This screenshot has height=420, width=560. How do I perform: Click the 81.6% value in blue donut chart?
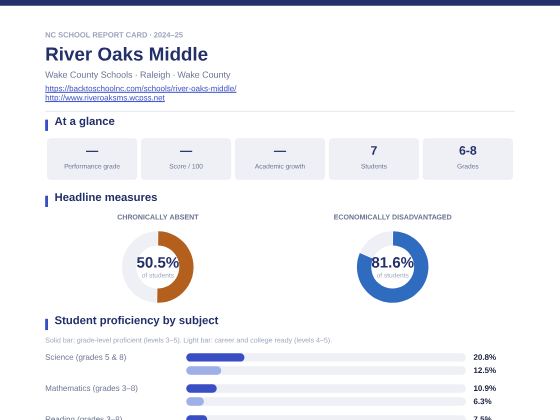pyautogui.click(x=392, y=262)
